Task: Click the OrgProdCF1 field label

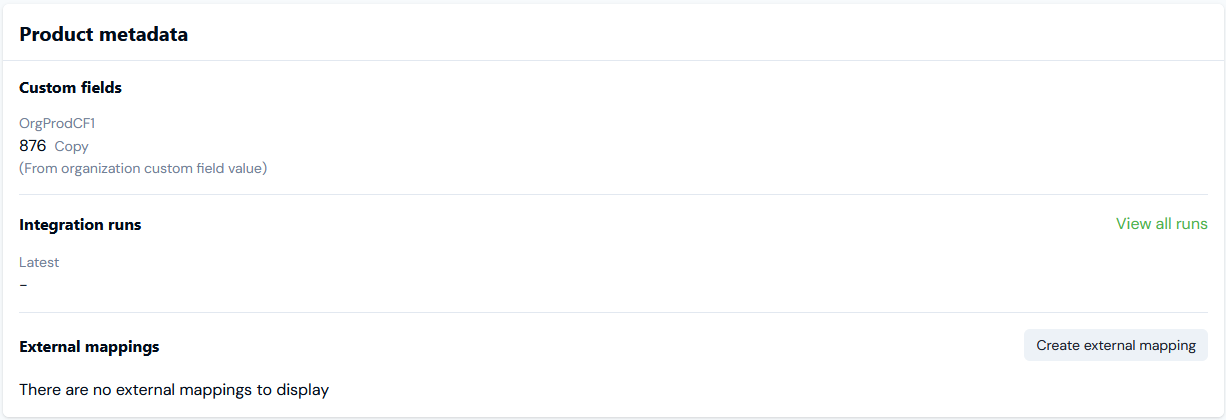Action: (x=57, y=124)
